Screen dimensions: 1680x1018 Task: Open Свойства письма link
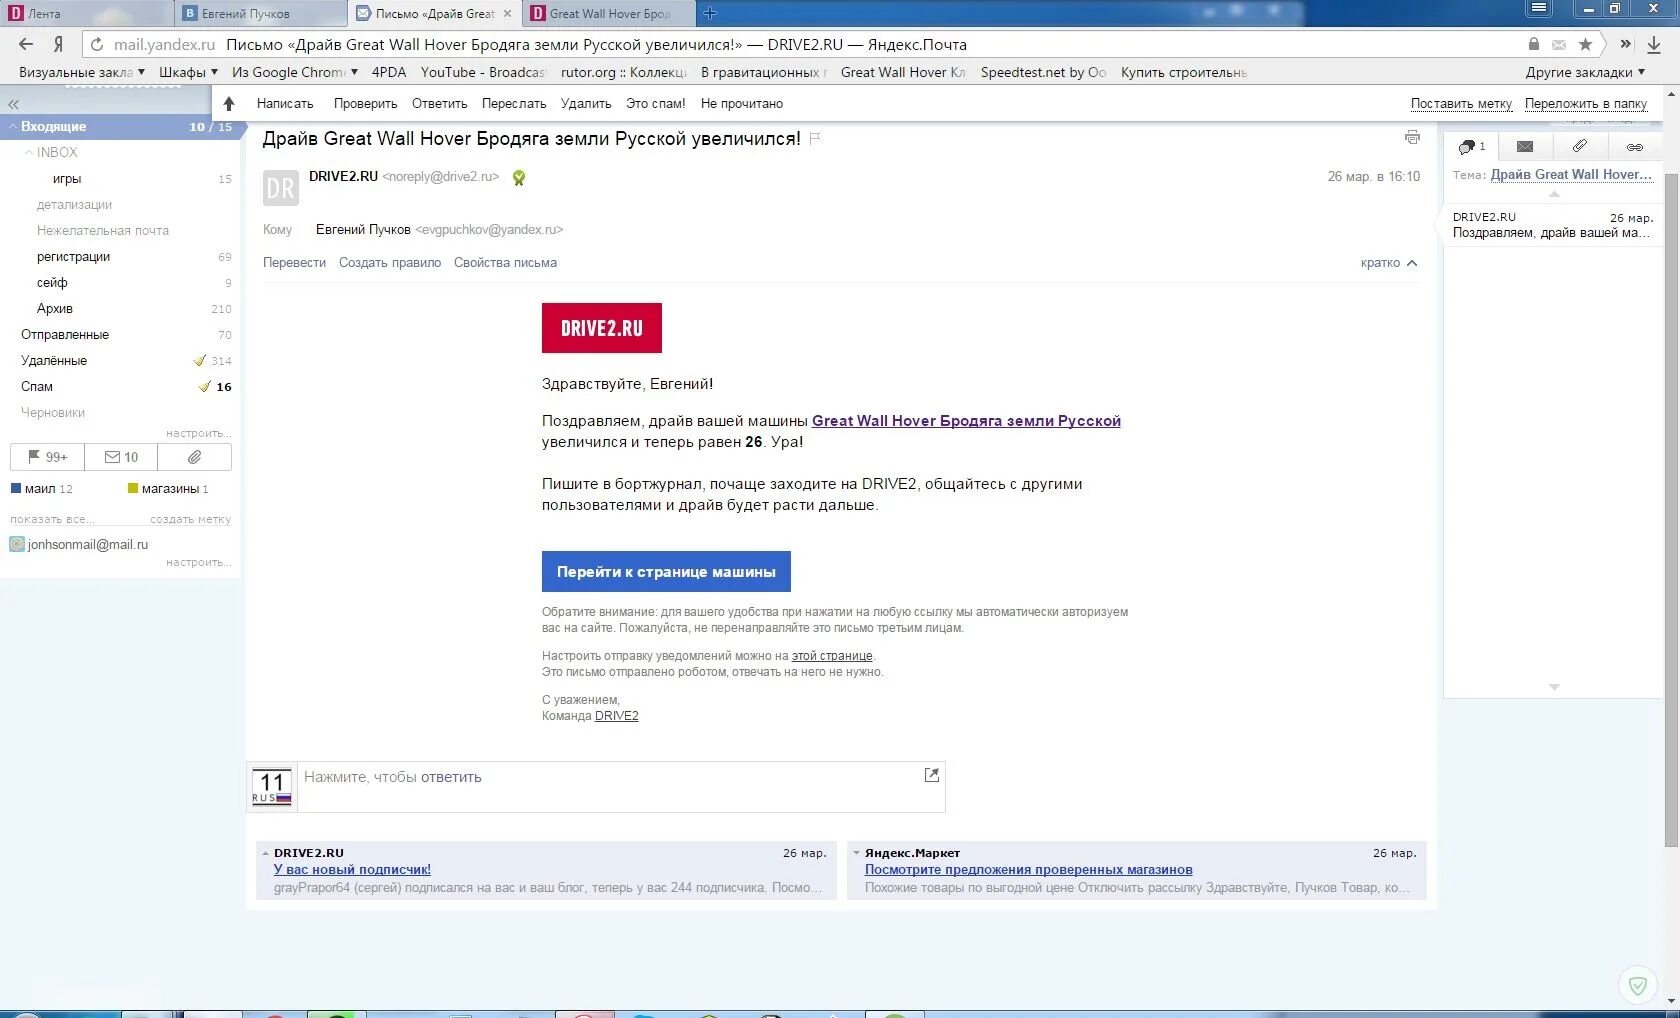pyautogui.click(x=505, y=263)
